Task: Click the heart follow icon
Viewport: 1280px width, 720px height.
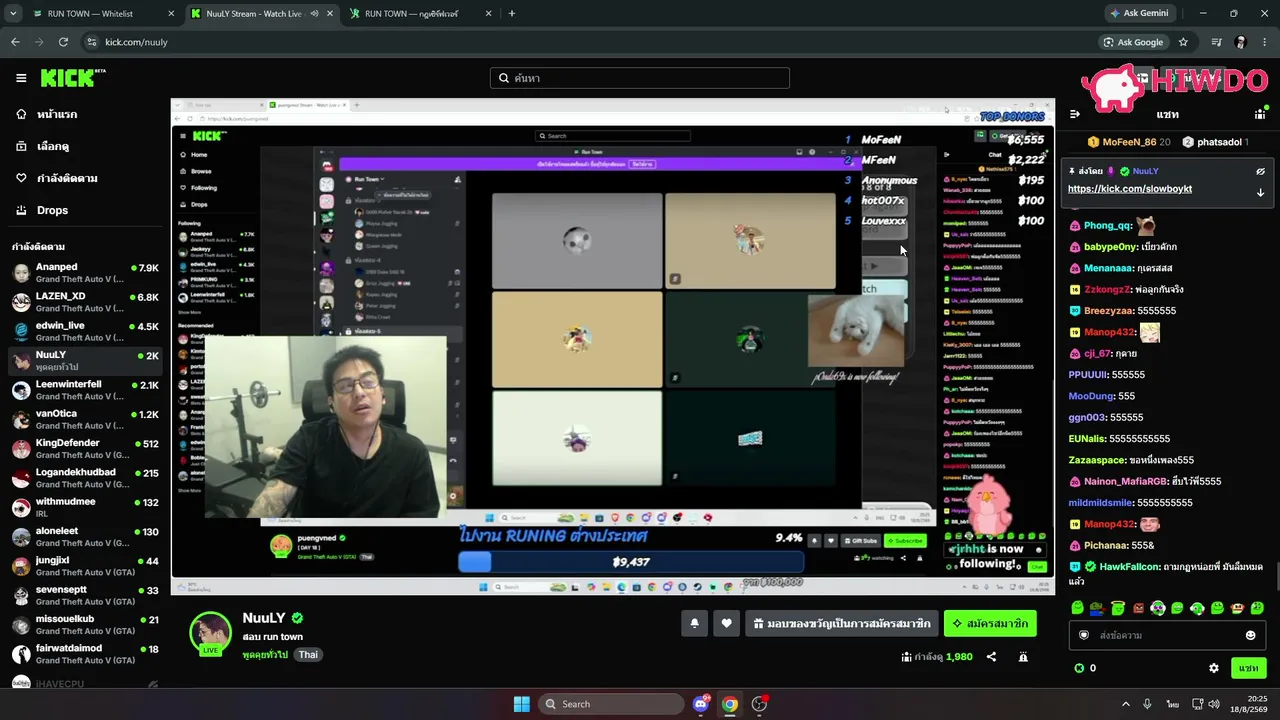Action: [727, 623]
